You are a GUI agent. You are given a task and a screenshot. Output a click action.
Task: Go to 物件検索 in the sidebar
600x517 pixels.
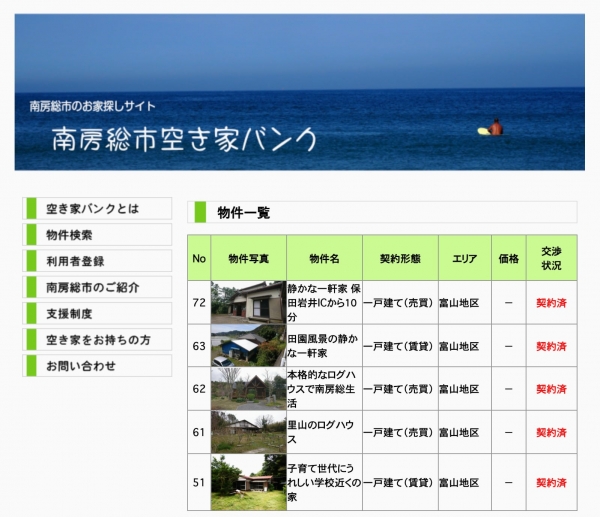pos(97,235)
